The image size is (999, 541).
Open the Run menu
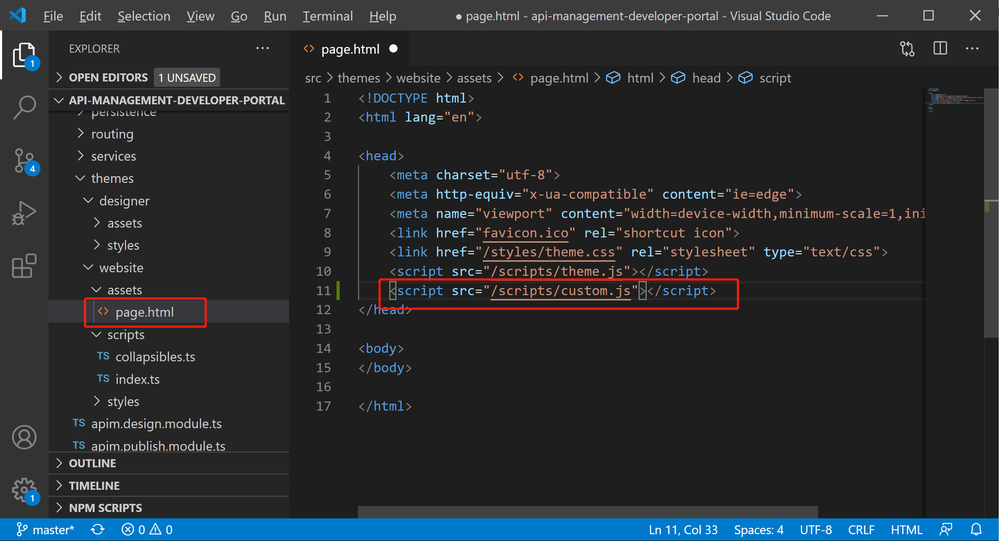coord(275,16)
